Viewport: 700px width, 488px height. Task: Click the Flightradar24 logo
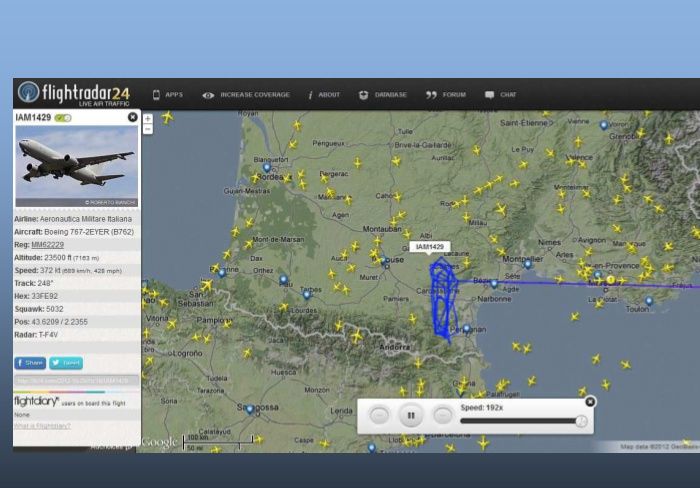74,93
